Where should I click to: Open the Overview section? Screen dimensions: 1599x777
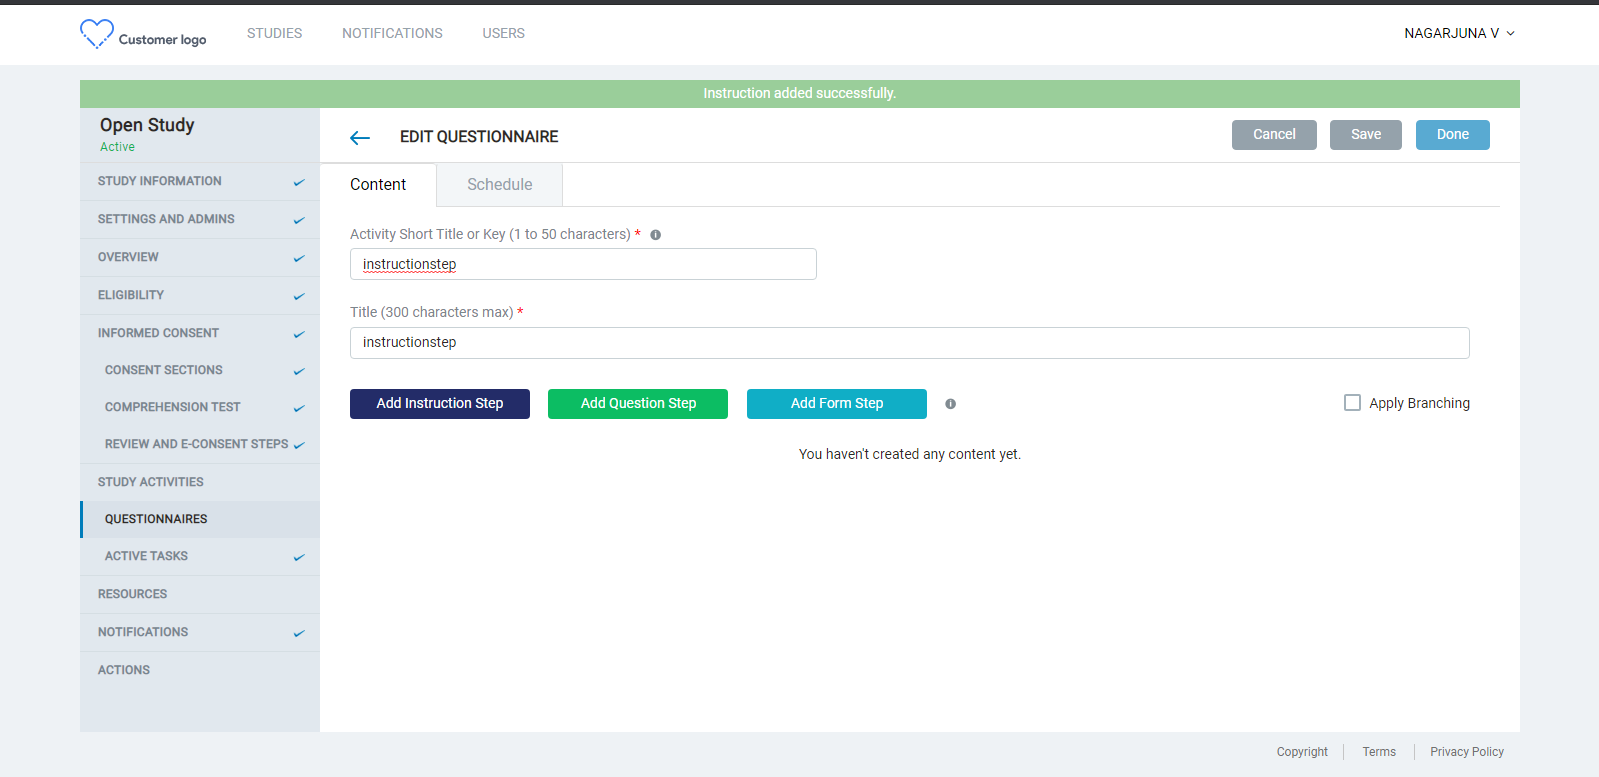coord(200,258)
